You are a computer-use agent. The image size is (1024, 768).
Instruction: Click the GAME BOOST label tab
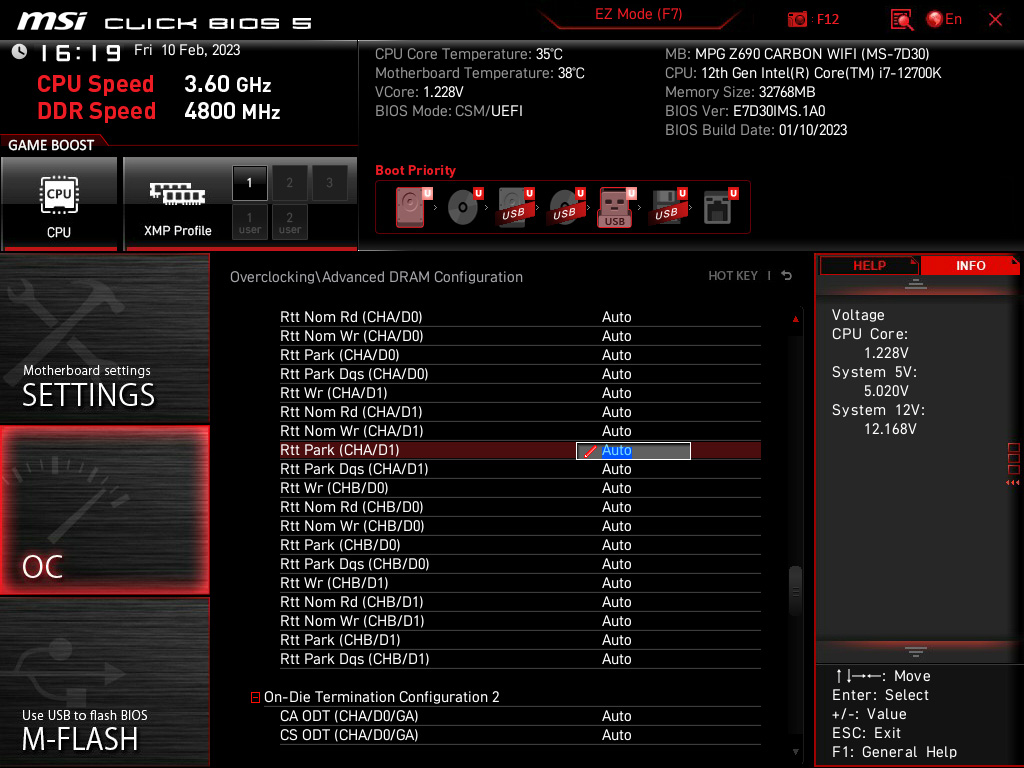click(x=51, y=145)
